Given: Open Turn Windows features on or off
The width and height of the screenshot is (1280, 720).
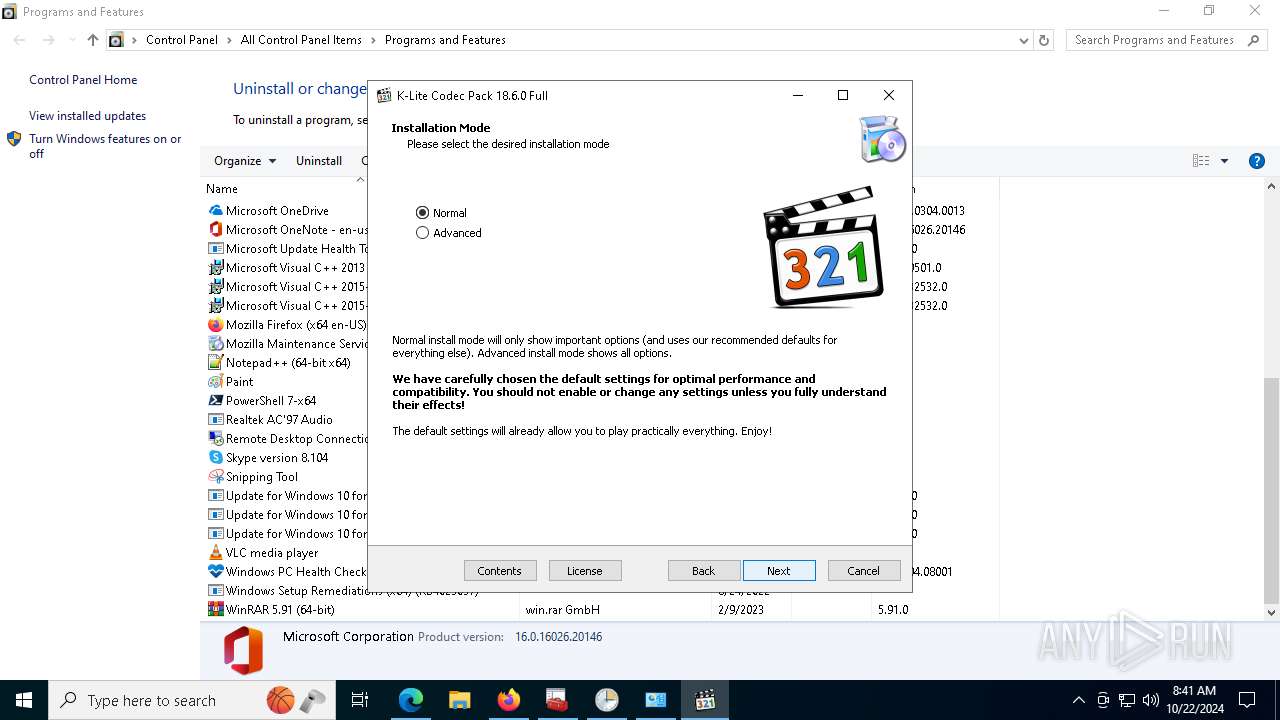Looking at the screenshot, I should [105, 146].
